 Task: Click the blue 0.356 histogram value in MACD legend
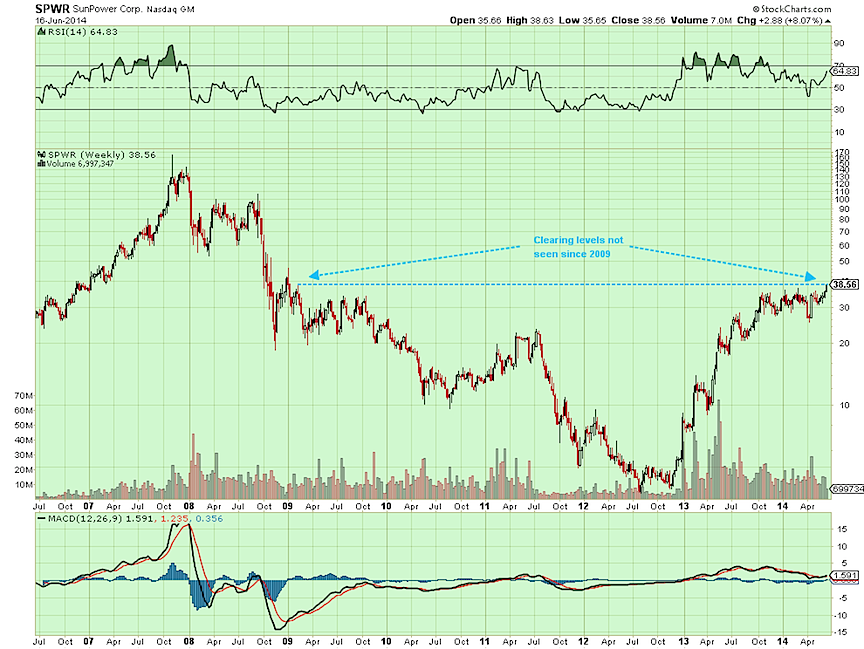click(209, 518)
